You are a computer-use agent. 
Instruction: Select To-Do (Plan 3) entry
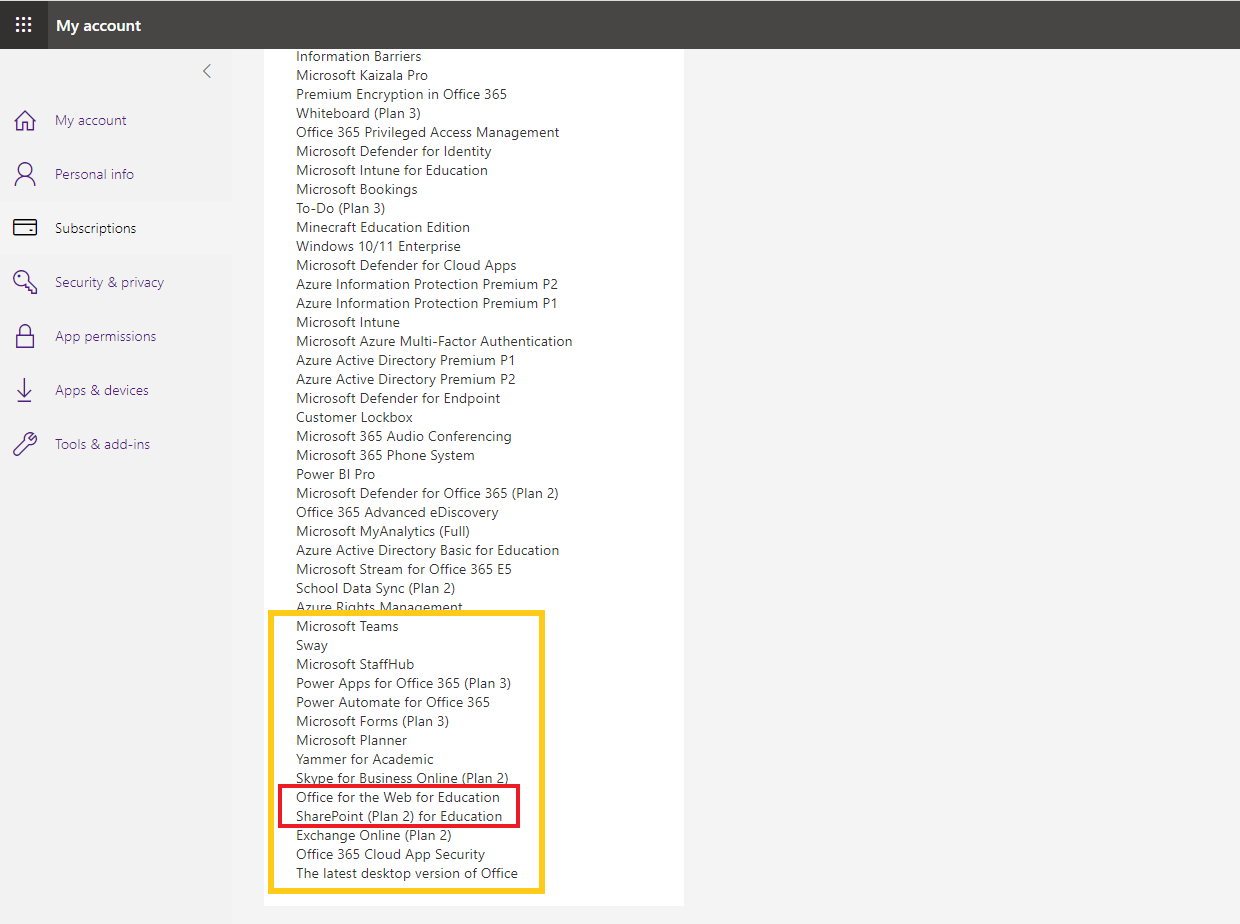pos(341,208)
